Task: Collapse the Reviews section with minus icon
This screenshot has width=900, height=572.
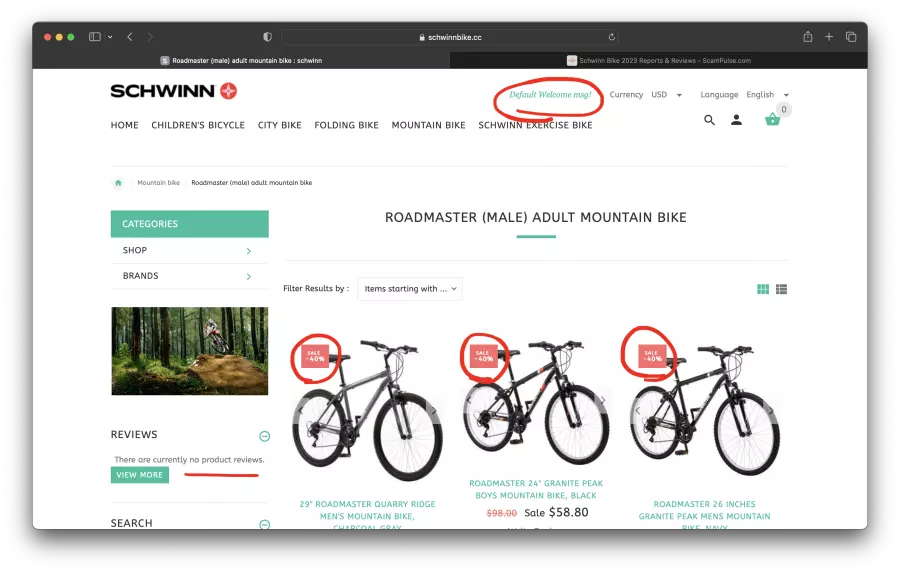Action: [x=265, y=437]
